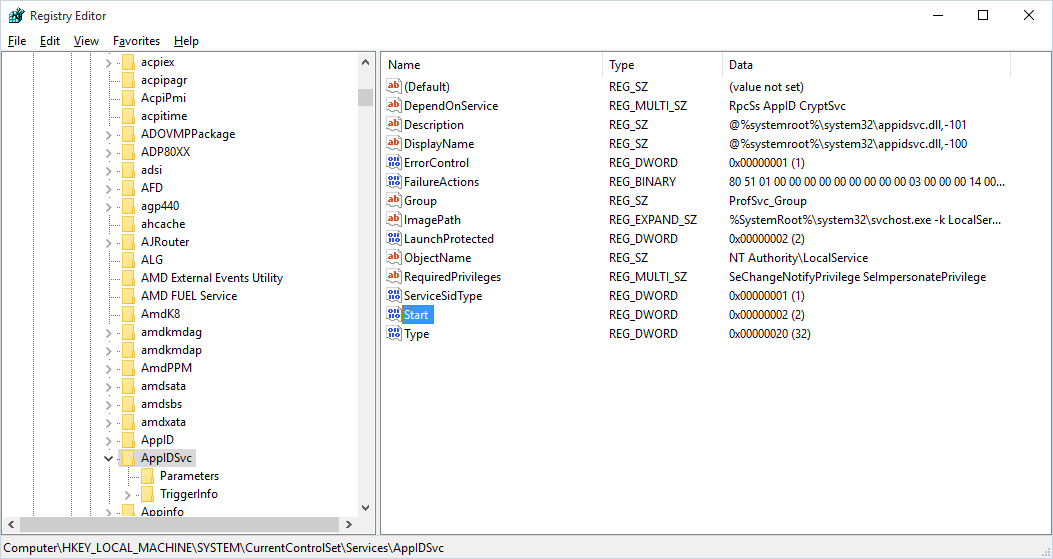Expand the AmdPPM key

109,368
